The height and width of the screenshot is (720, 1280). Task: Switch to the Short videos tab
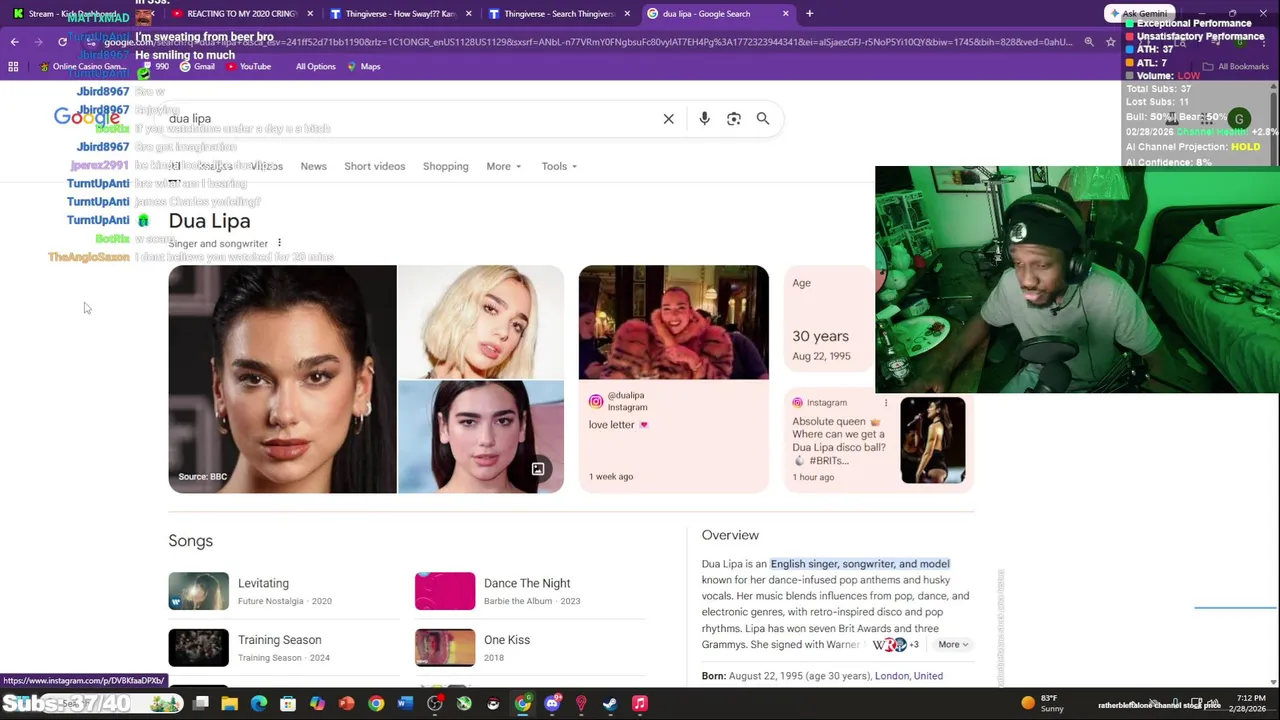click(375, 166)
